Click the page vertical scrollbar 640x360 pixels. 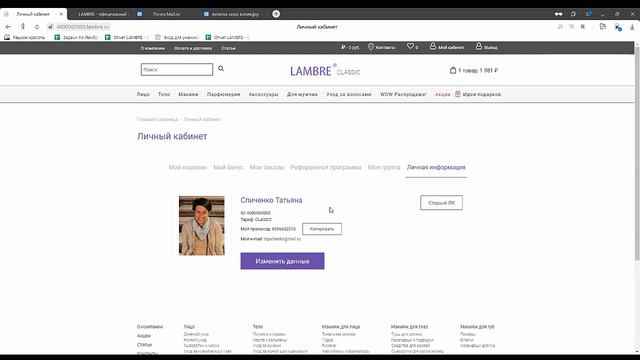tap(637, 153)
